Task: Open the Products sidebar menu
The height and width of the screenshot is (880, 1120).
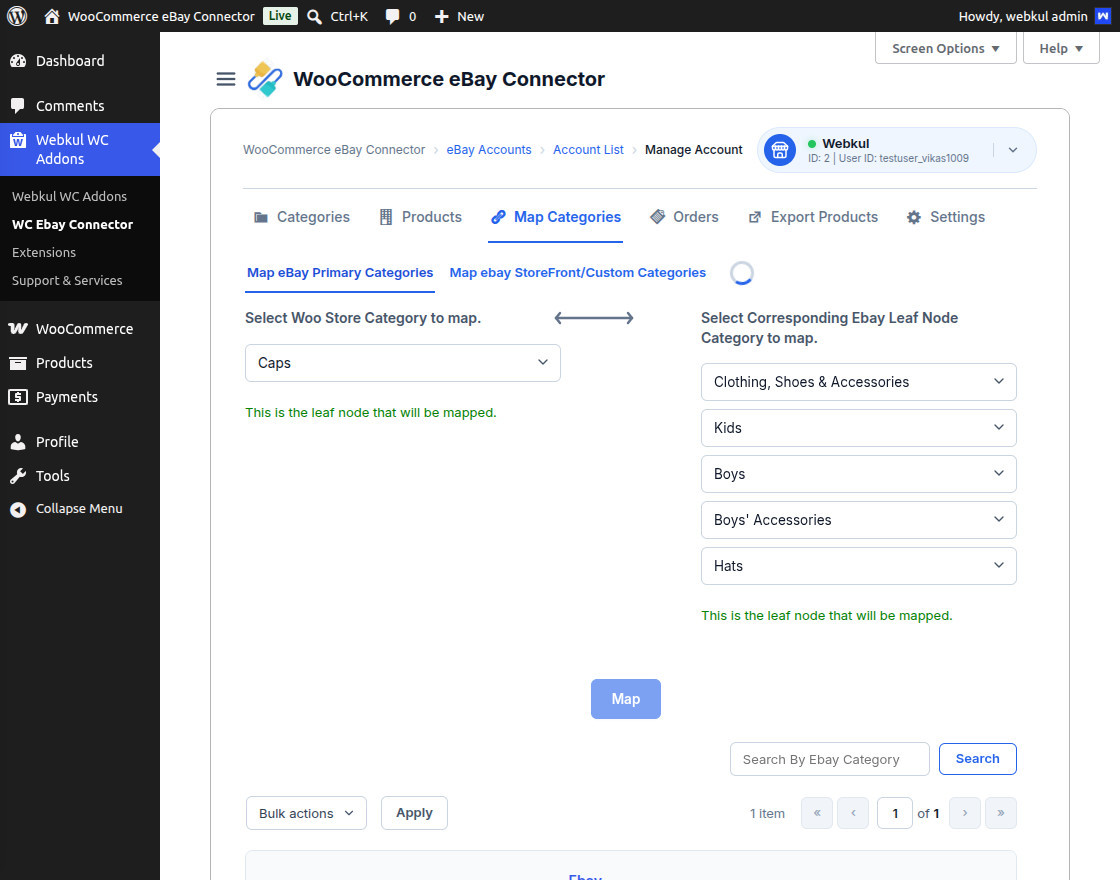Action: click(x=80, y=363)
